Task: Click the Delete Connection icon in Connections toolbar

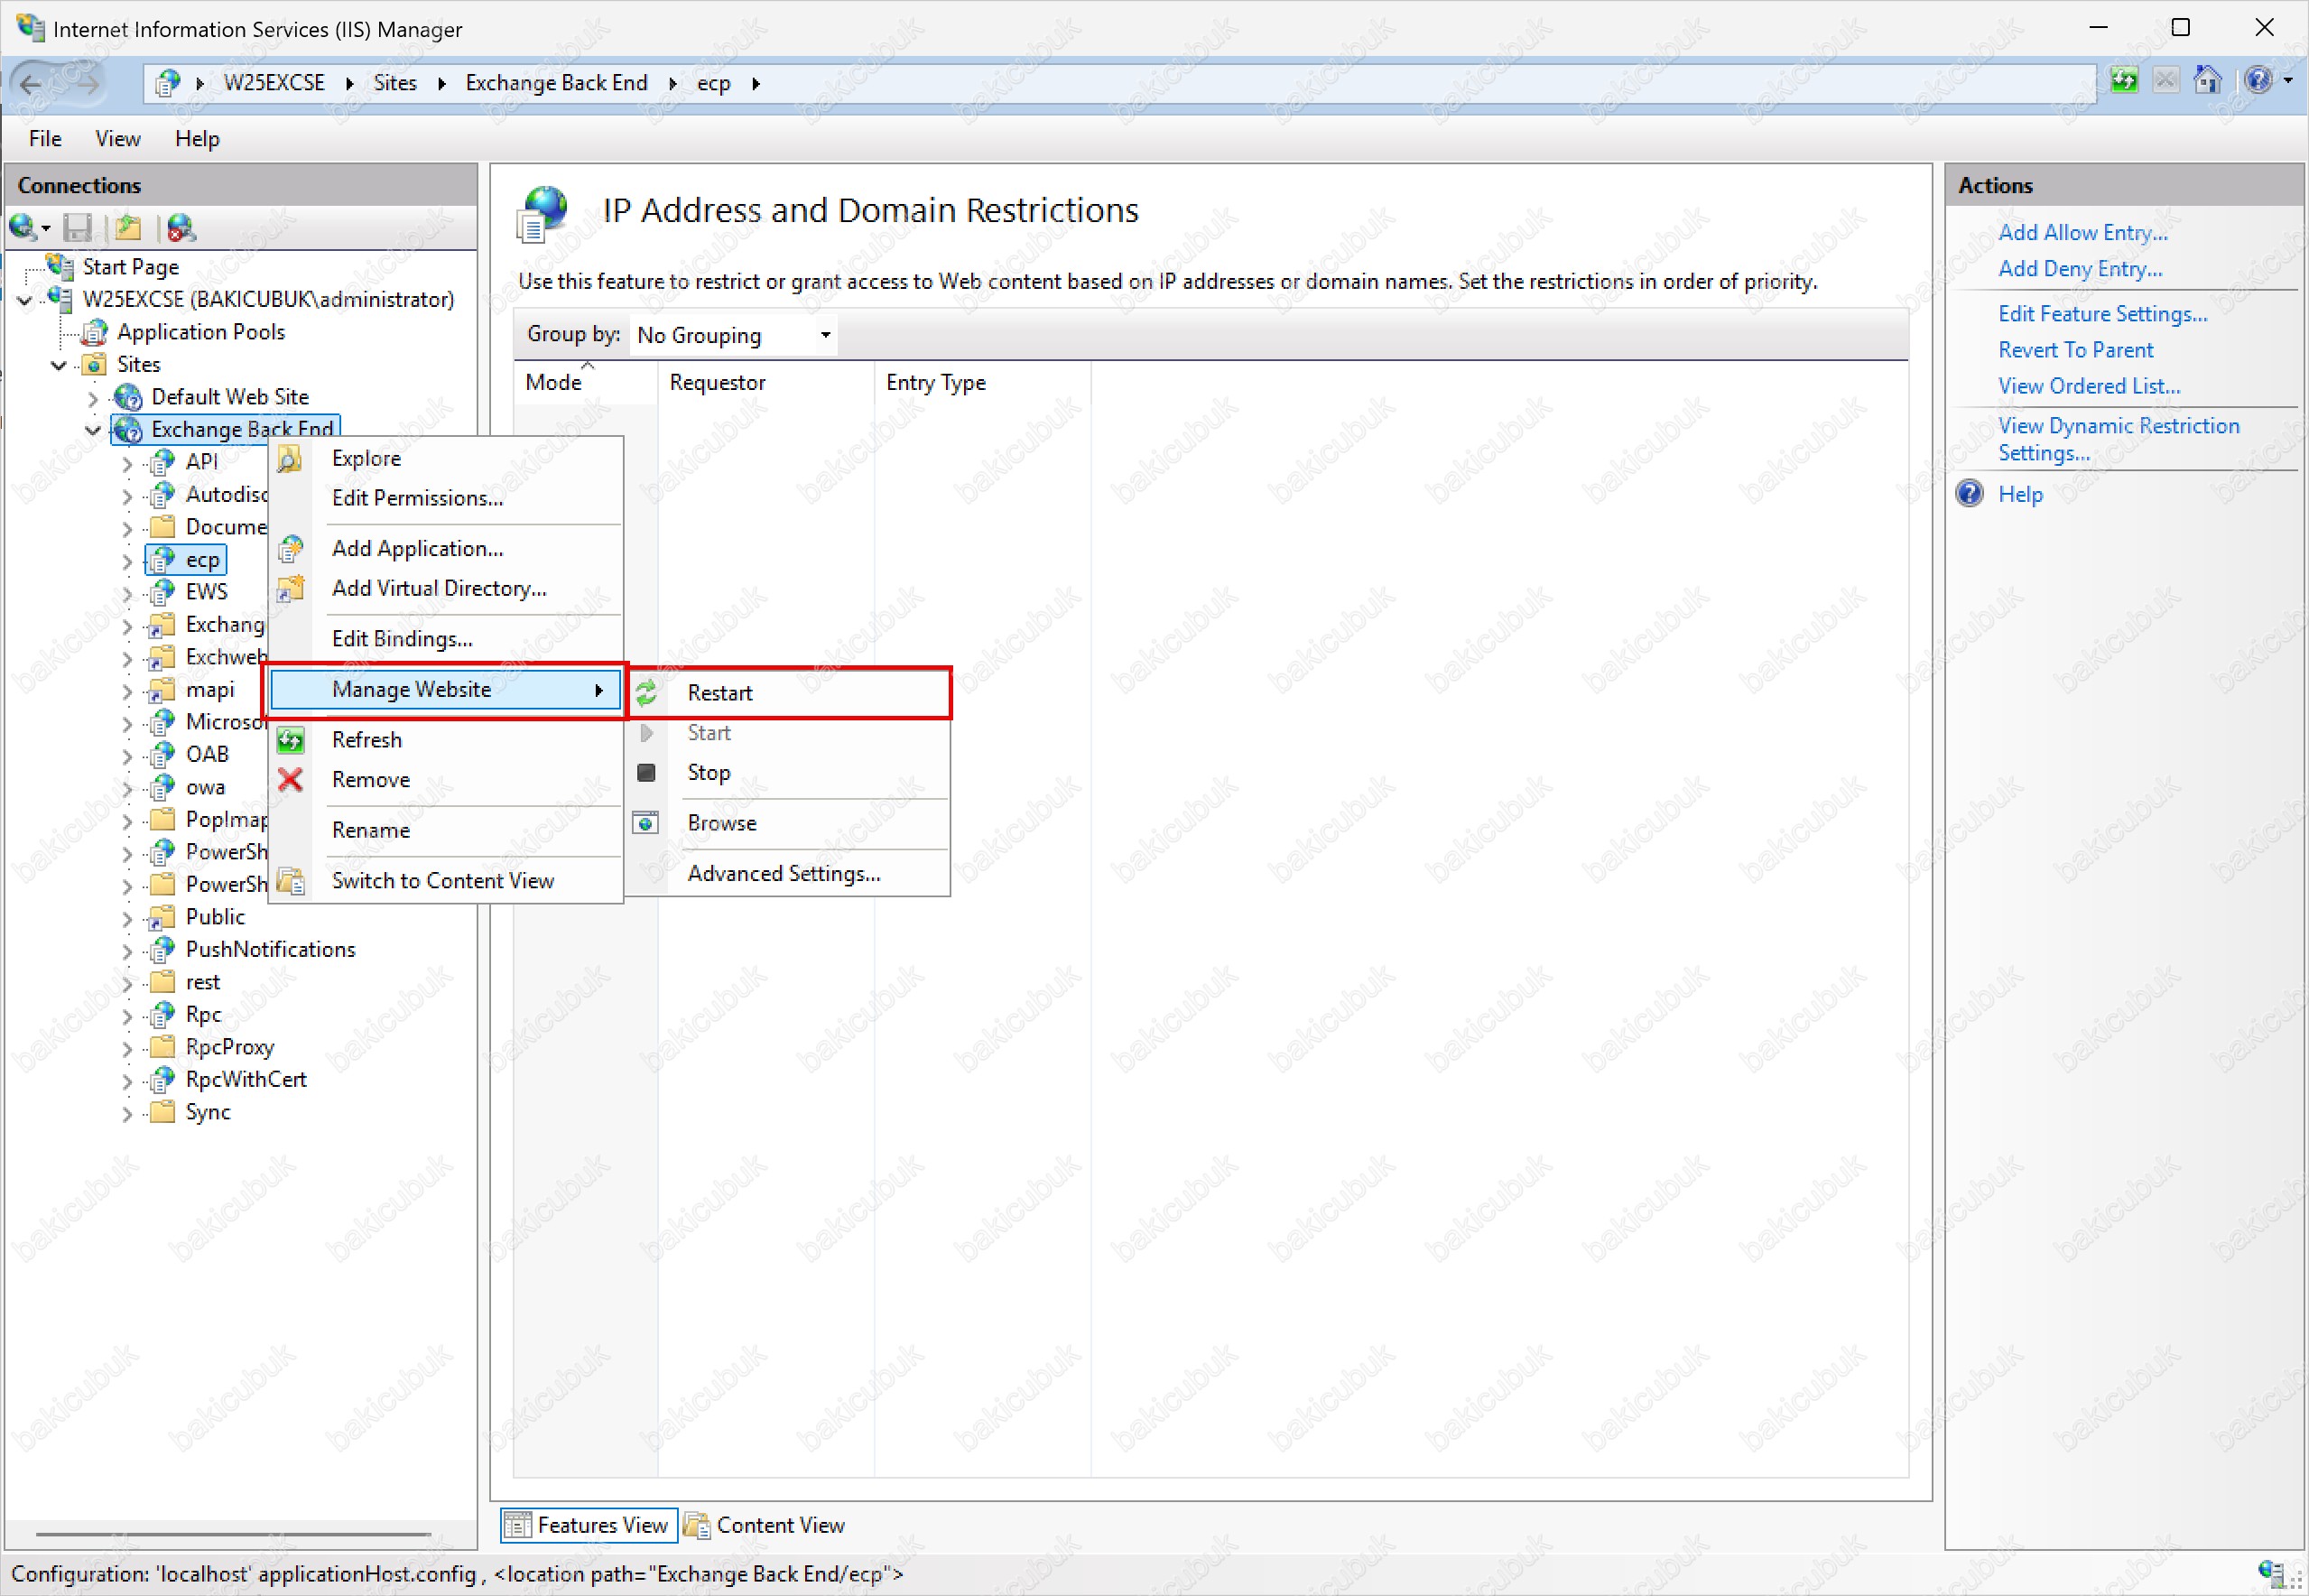Action: (181, 228)
